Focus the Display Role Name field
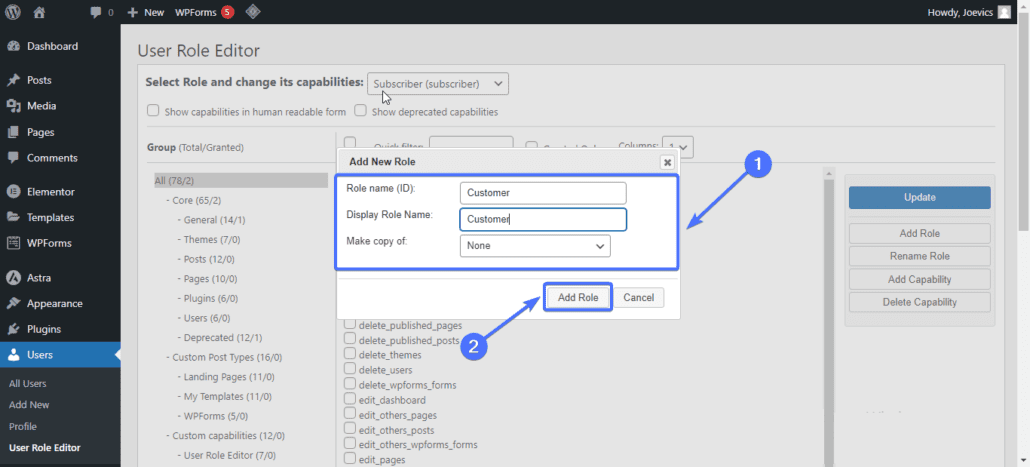The image size is (1030, 467). pos(543,219)
